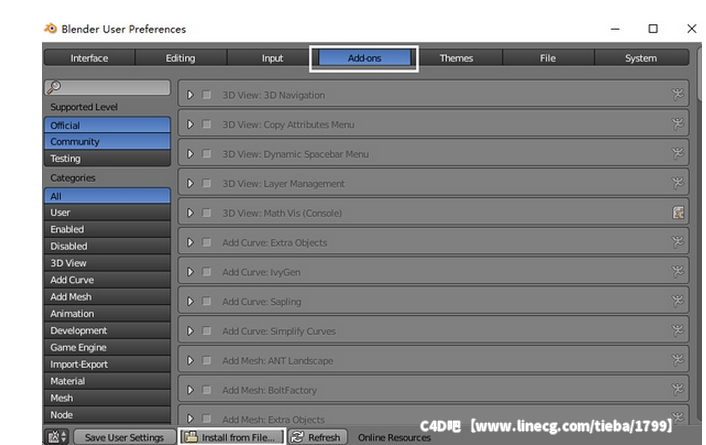Open the Online Resources link
This screenshot has height=445, width=706.
coord(394,437)
